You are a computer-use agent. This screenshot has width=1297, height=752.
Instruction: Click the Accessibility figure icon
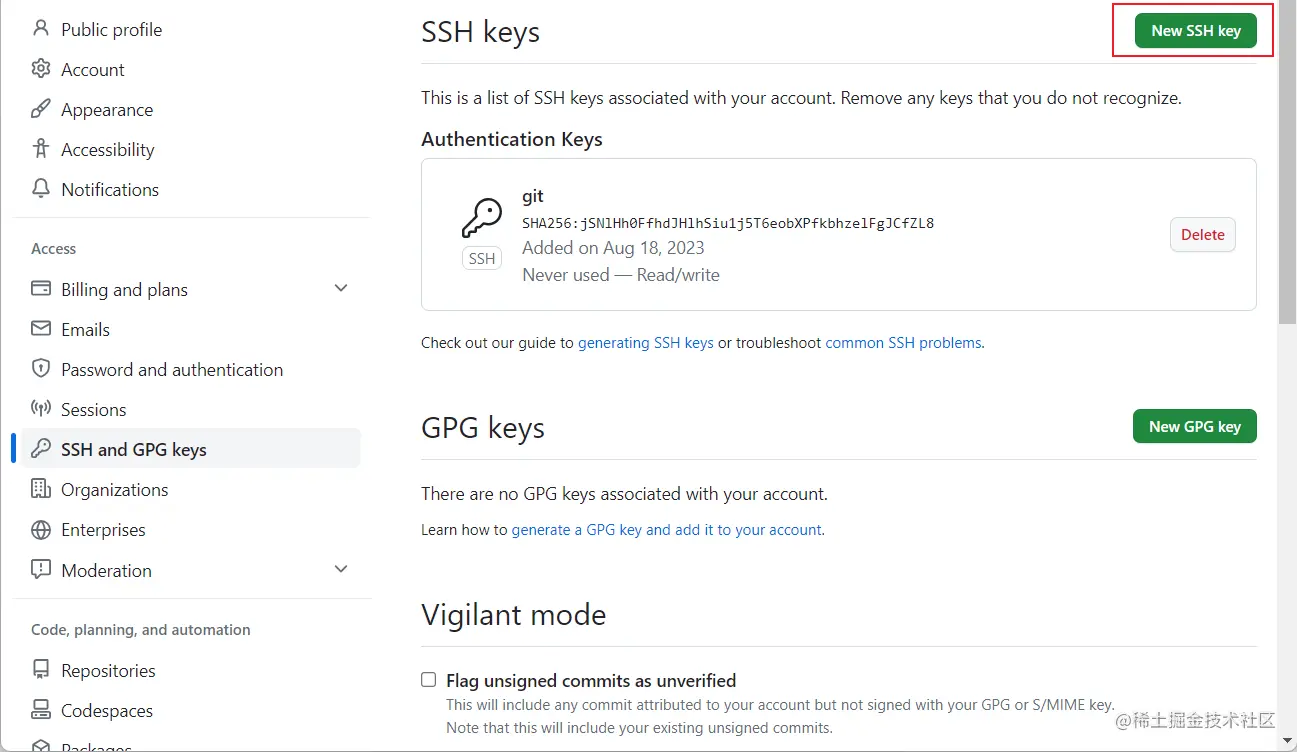[x=41, y=149]
